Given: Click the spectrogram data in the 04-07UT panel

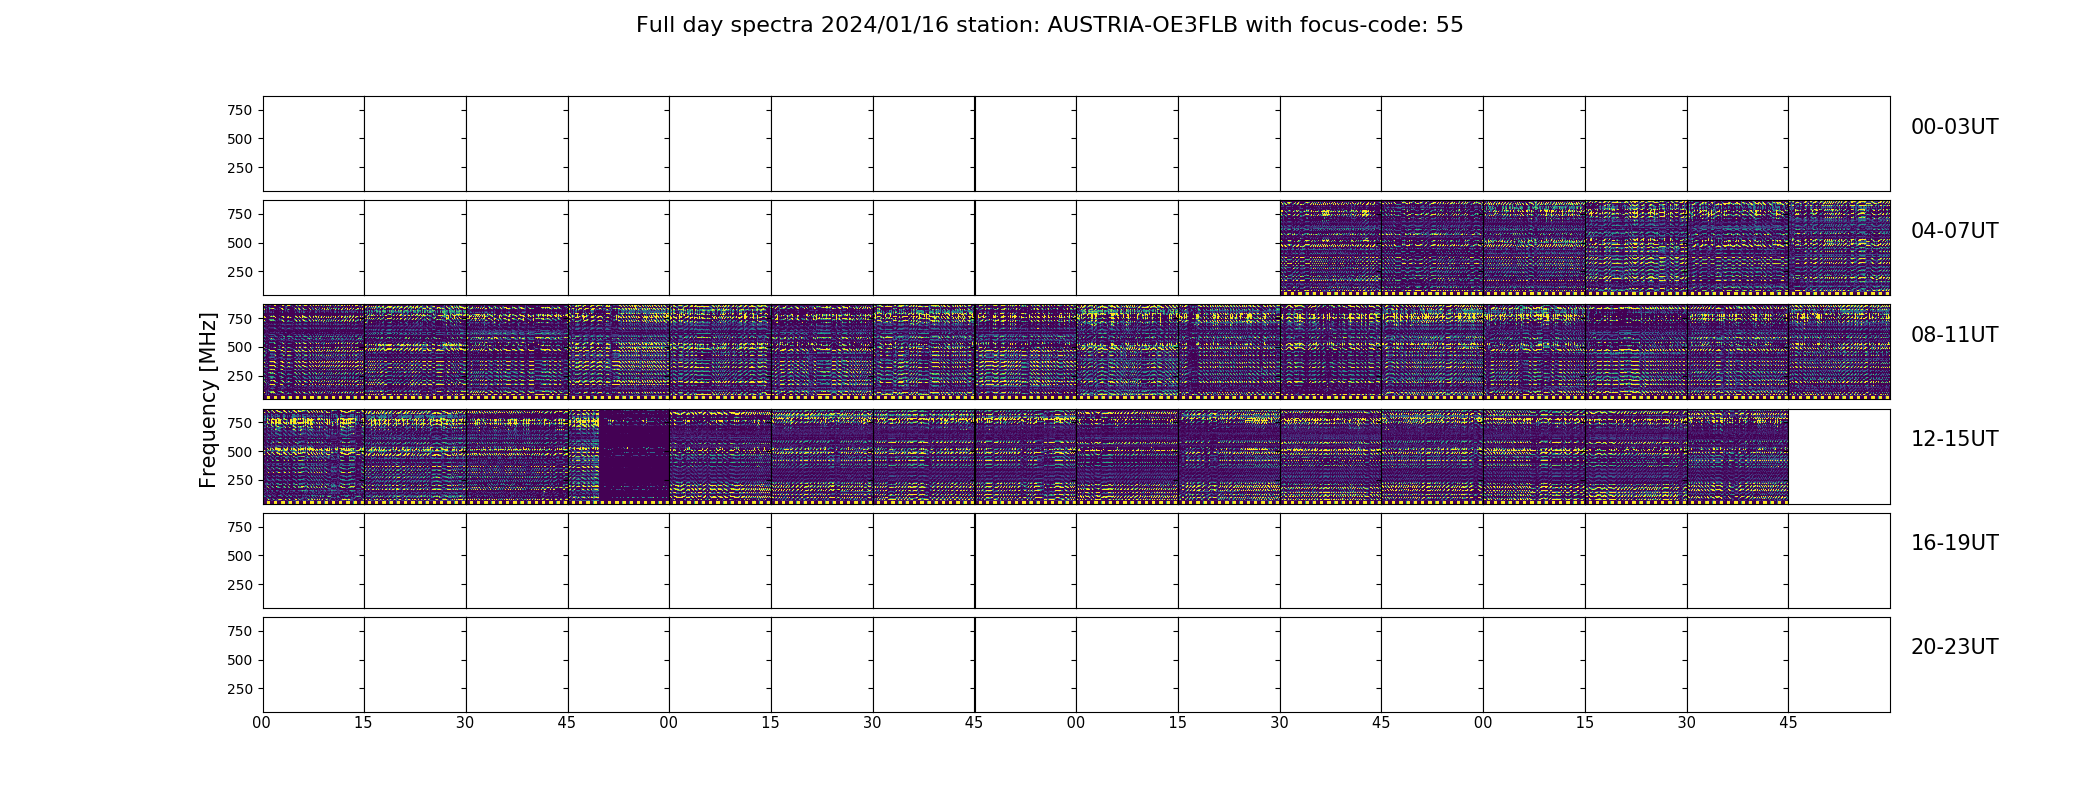Looking at the screenshot, I should point(1585,248).
